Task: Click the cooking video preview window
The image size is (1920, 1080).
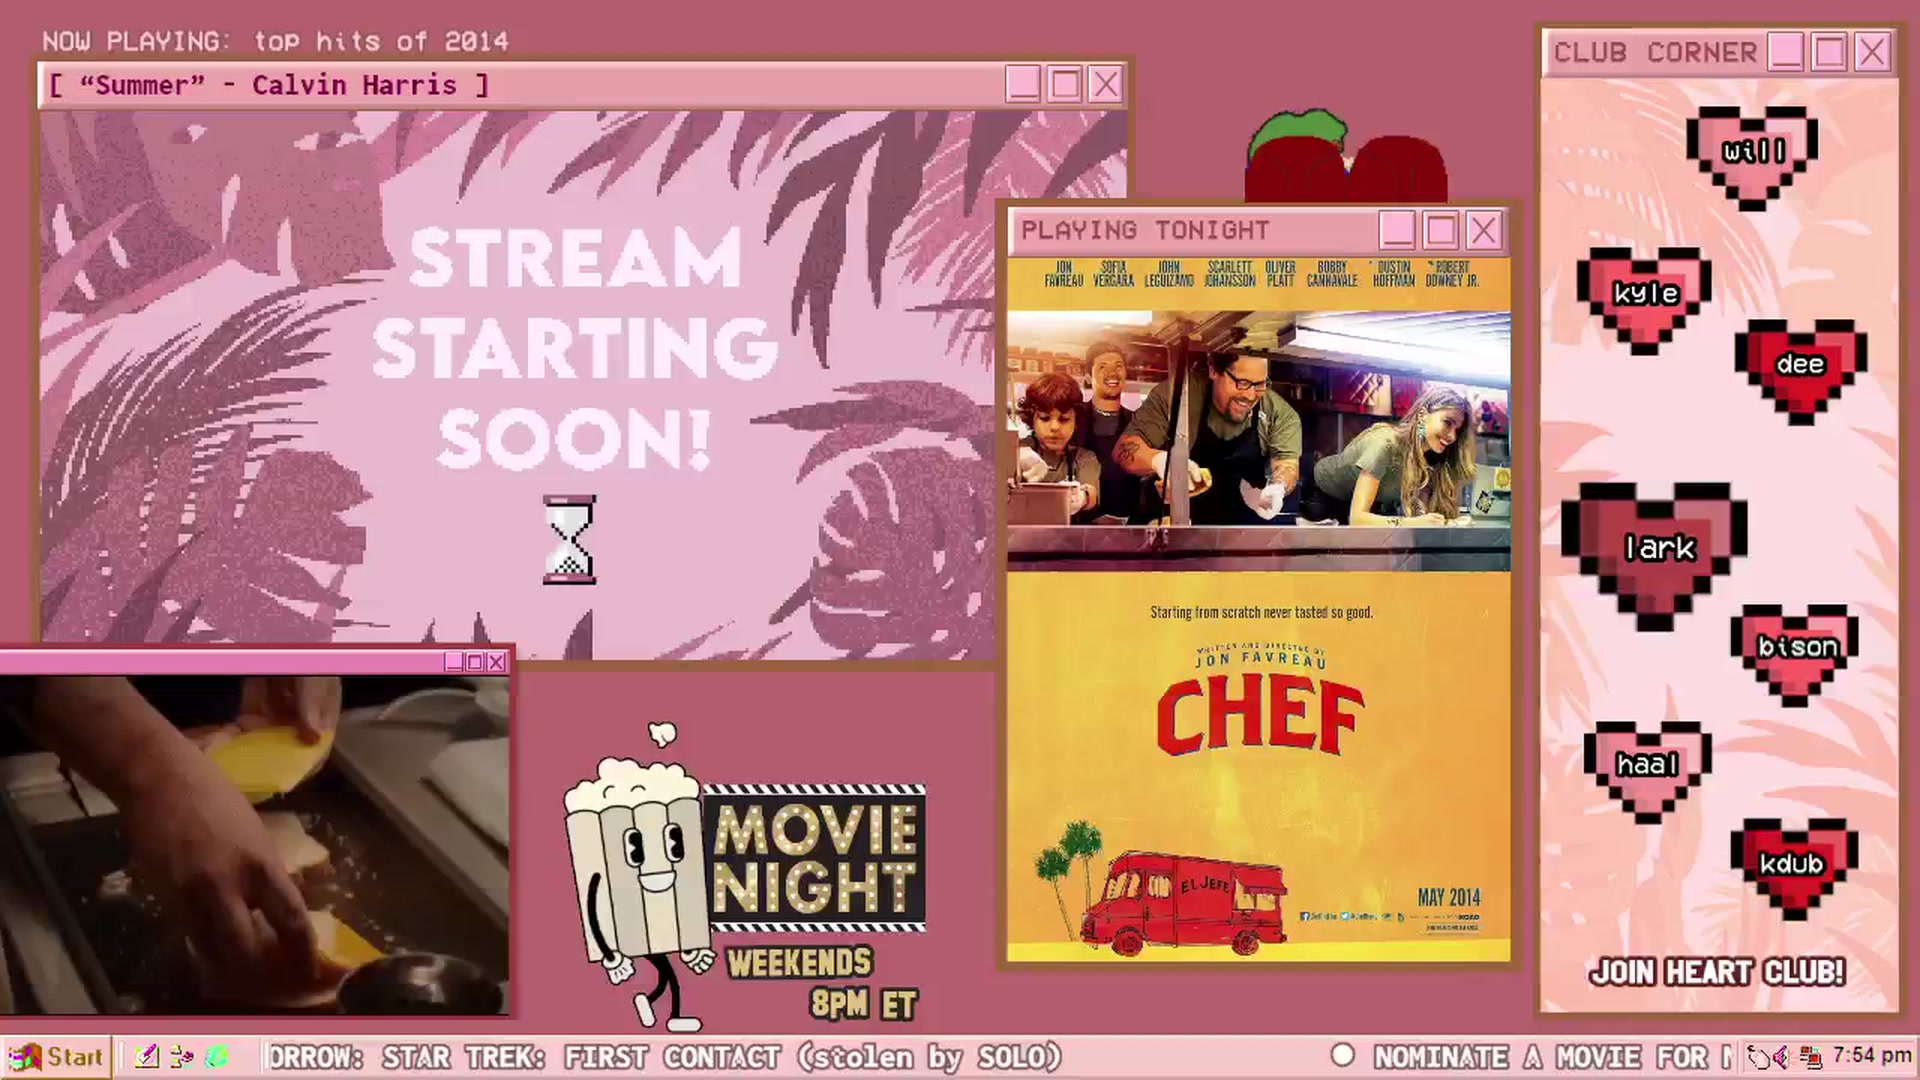Action: pyautogui.click(x=255, y=845)
